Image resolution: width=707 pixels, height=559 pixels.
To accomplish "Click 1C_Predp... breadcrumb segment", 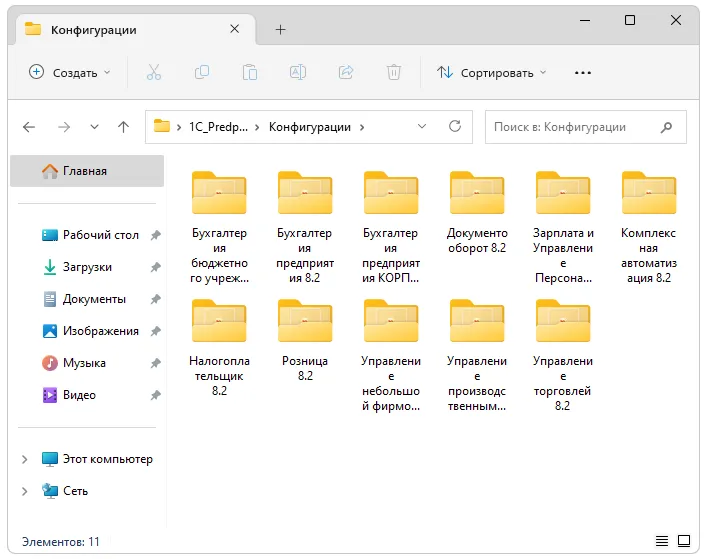I will pos(218,127).
